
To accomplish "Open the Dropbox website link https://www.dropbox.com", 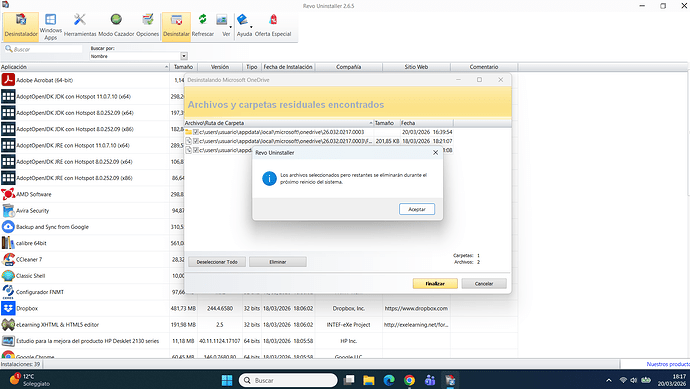I will pos(416,308).
